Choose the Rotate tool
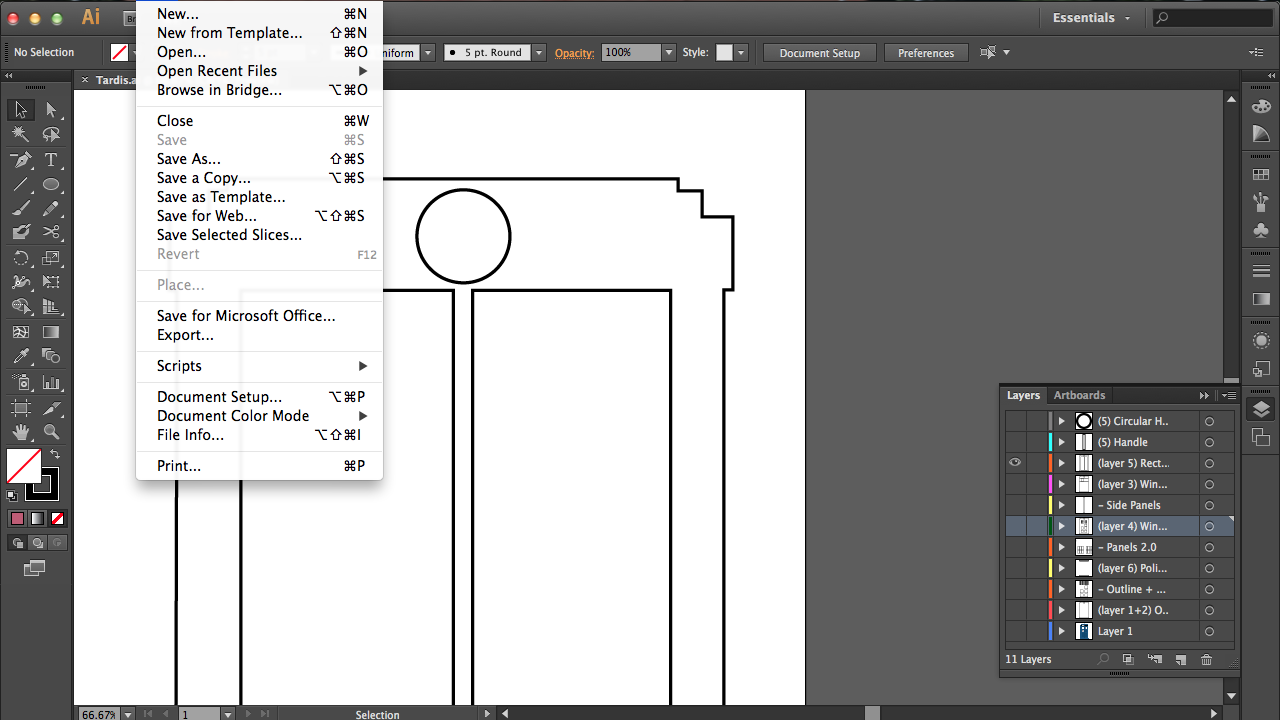The image size is (1280, 720). [21, 259]
